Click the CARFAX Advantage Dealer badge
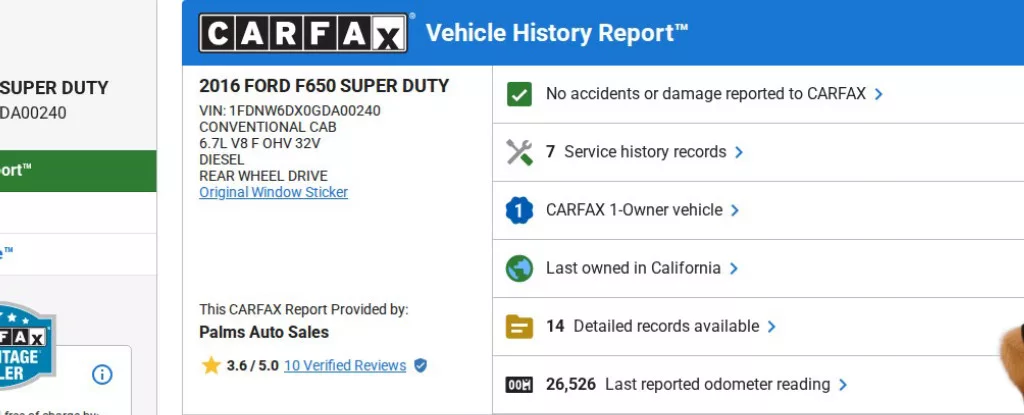This screenshot has width=1024, height=415. [25, 345]
